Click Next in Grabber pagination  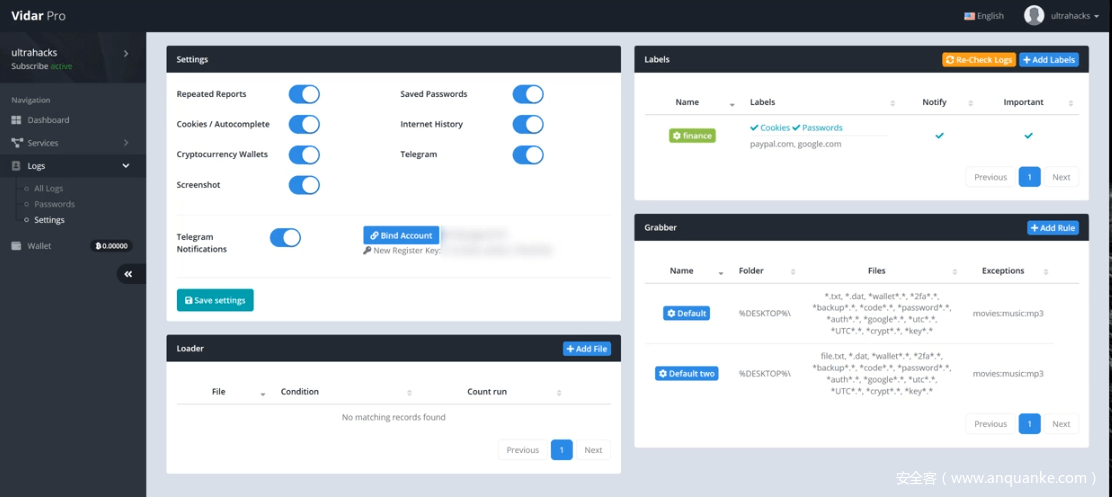click(x=1061, y=423)
